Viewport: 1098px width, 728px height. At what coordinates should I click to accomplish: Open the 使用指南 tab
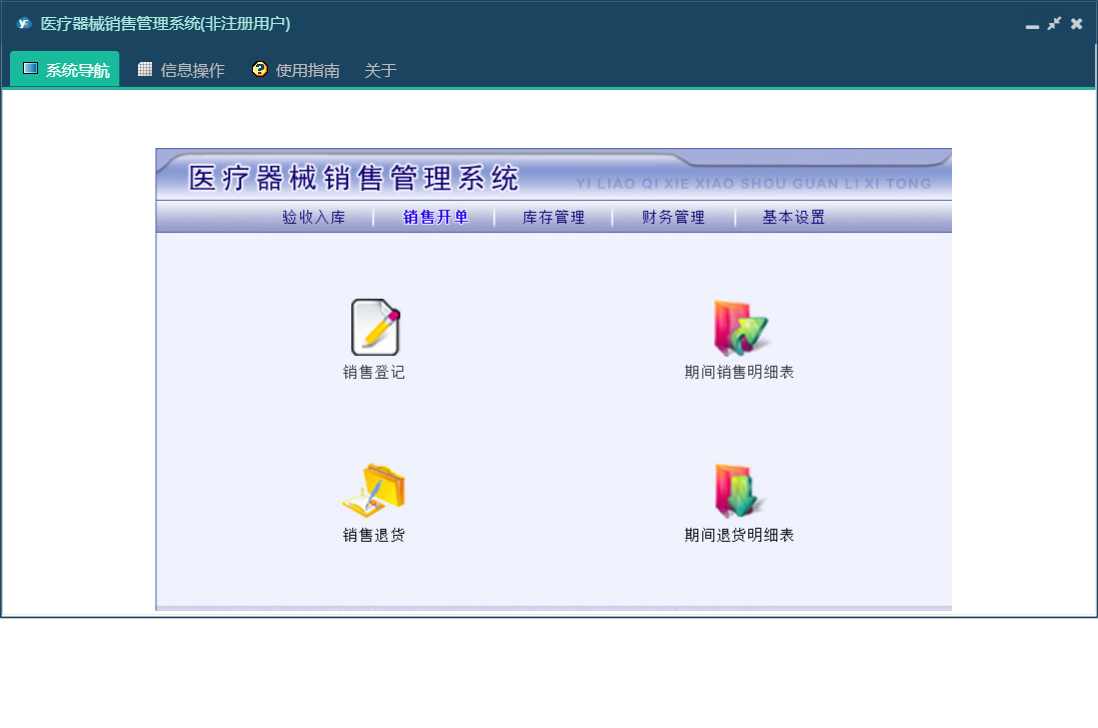pos(296,69)
